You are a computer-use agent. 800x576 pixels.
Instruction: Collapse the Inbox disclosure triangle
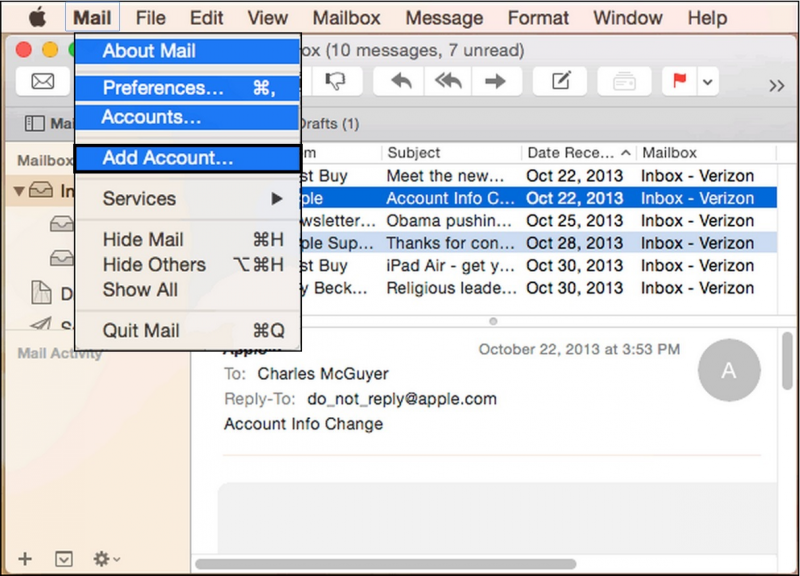point(19,191)
